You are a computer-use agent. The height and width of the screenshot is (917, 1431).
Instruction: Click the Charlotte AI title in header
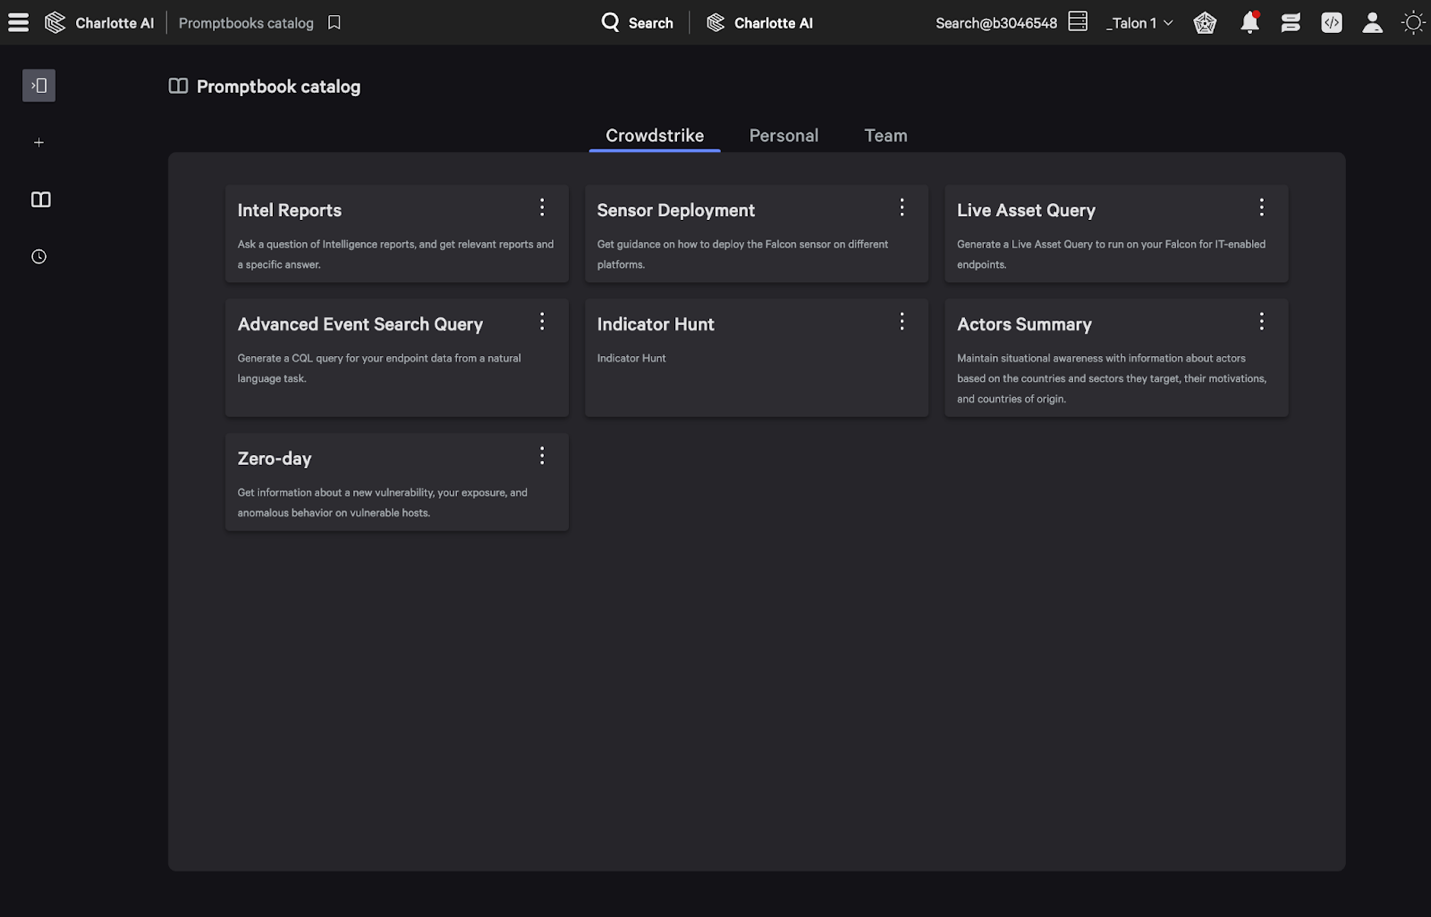pos(115,22)
